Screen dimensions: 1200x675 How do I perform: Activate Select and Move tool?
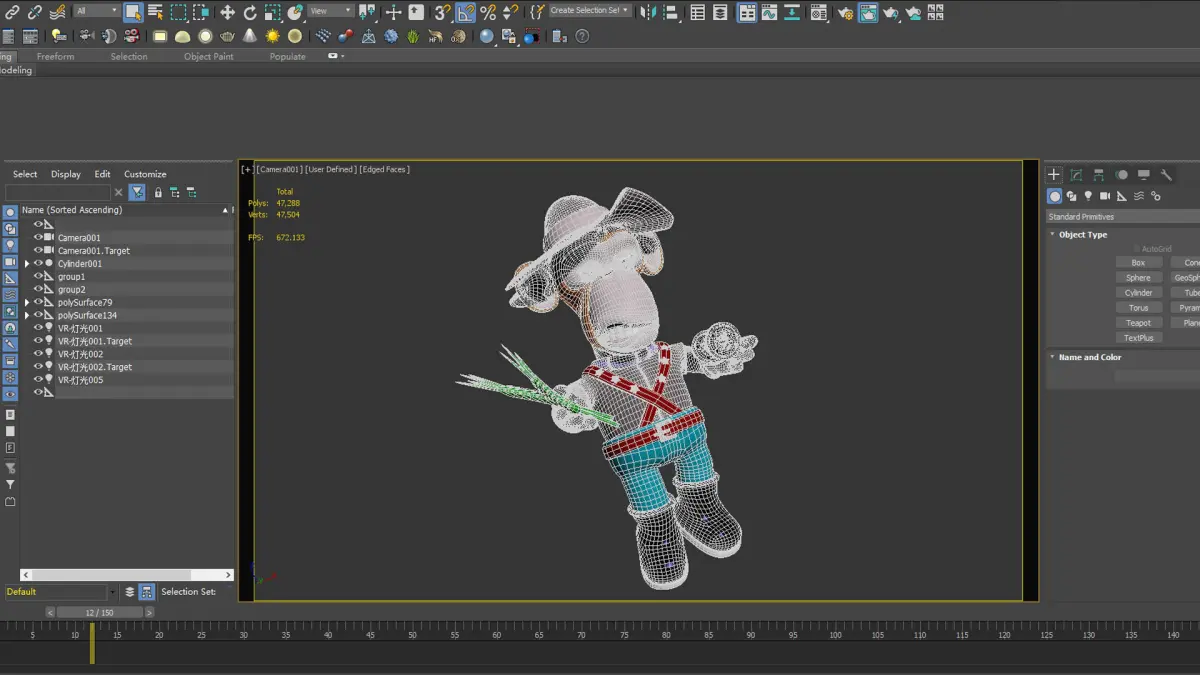click(227, 13)
